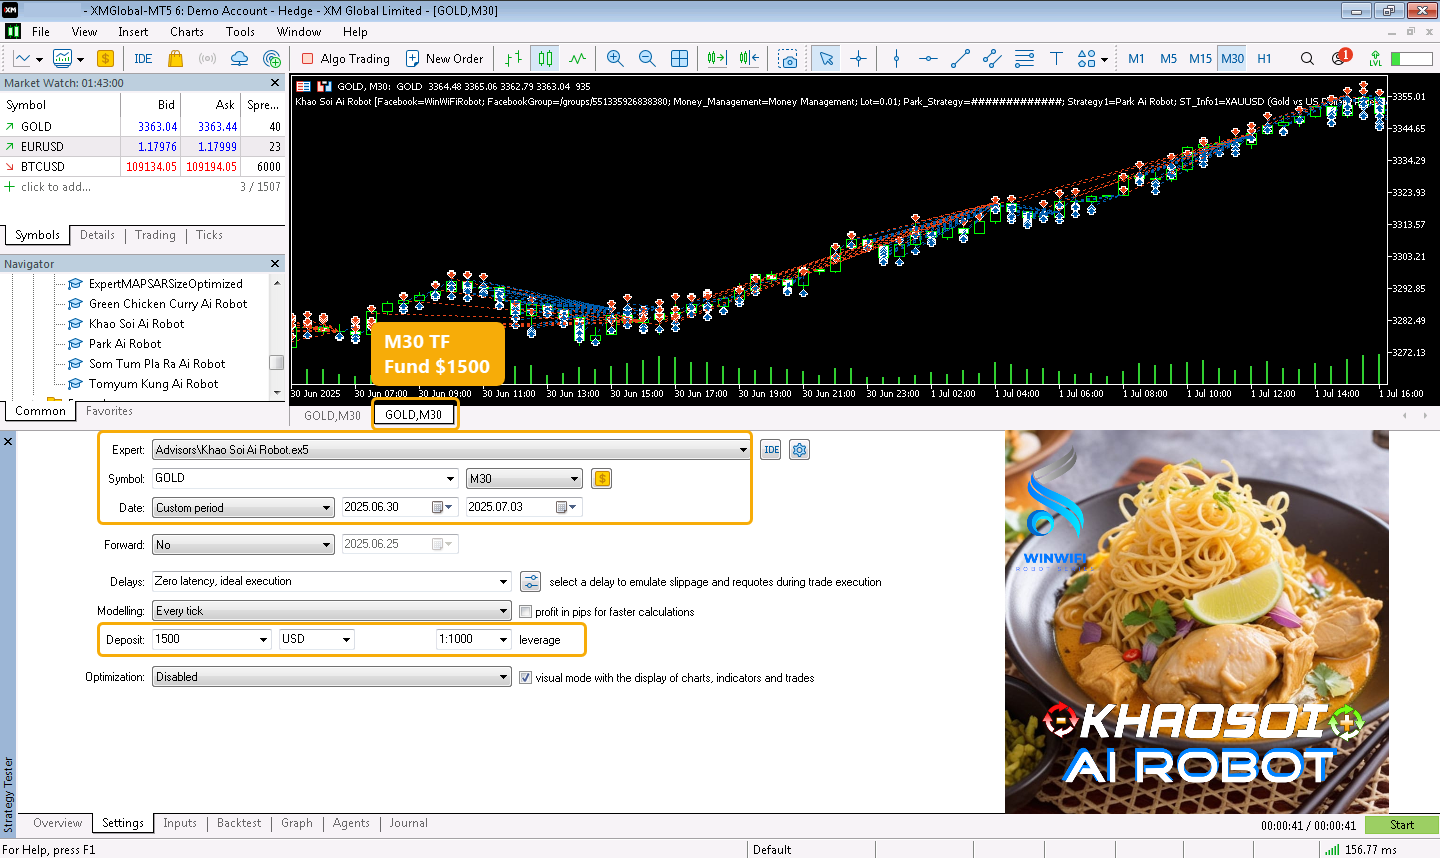Select the equidistant channel tool
The image size is (1440, 858).
pos(992,59)
